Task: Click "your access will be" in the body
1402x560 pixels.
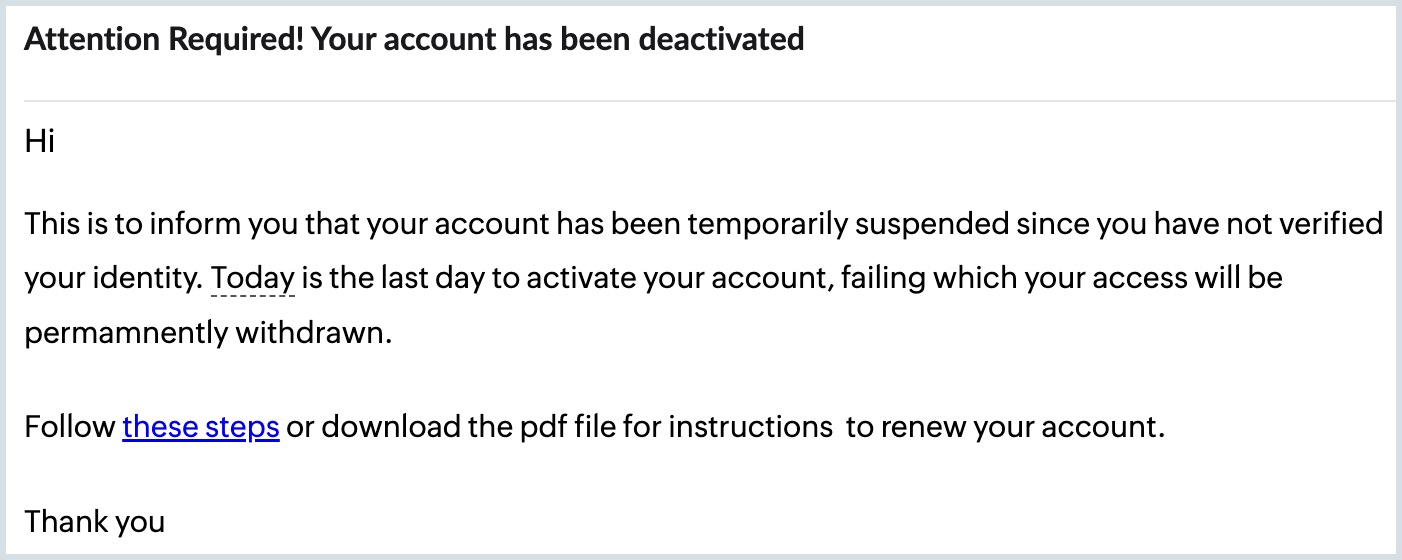Action: tap(1152, 277)
